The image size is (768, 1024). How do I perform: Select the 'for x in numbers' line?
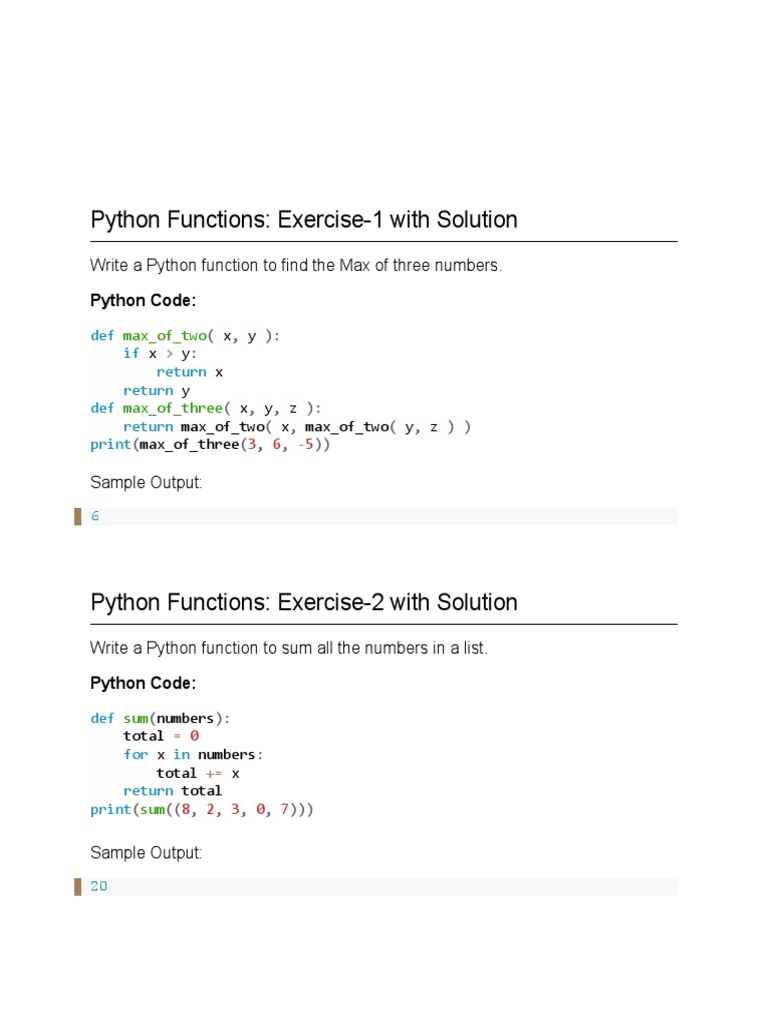(x=193, y=755)
